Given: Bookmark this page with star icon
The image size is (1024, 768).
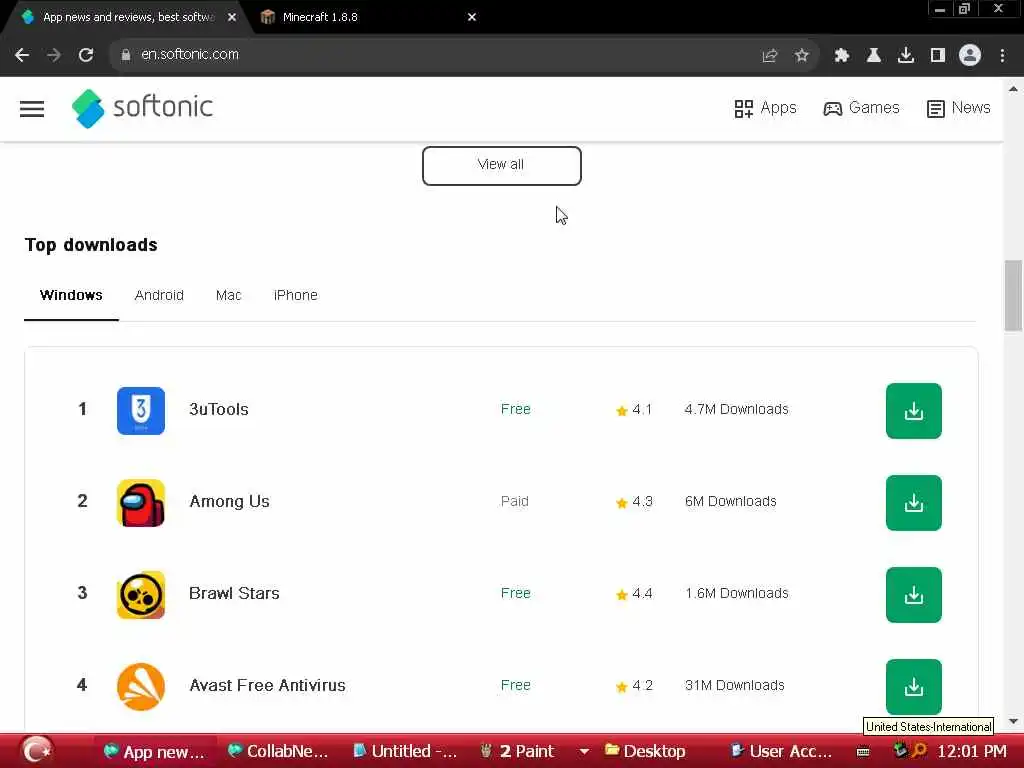Looking at the screenshot, I should 801,56.
